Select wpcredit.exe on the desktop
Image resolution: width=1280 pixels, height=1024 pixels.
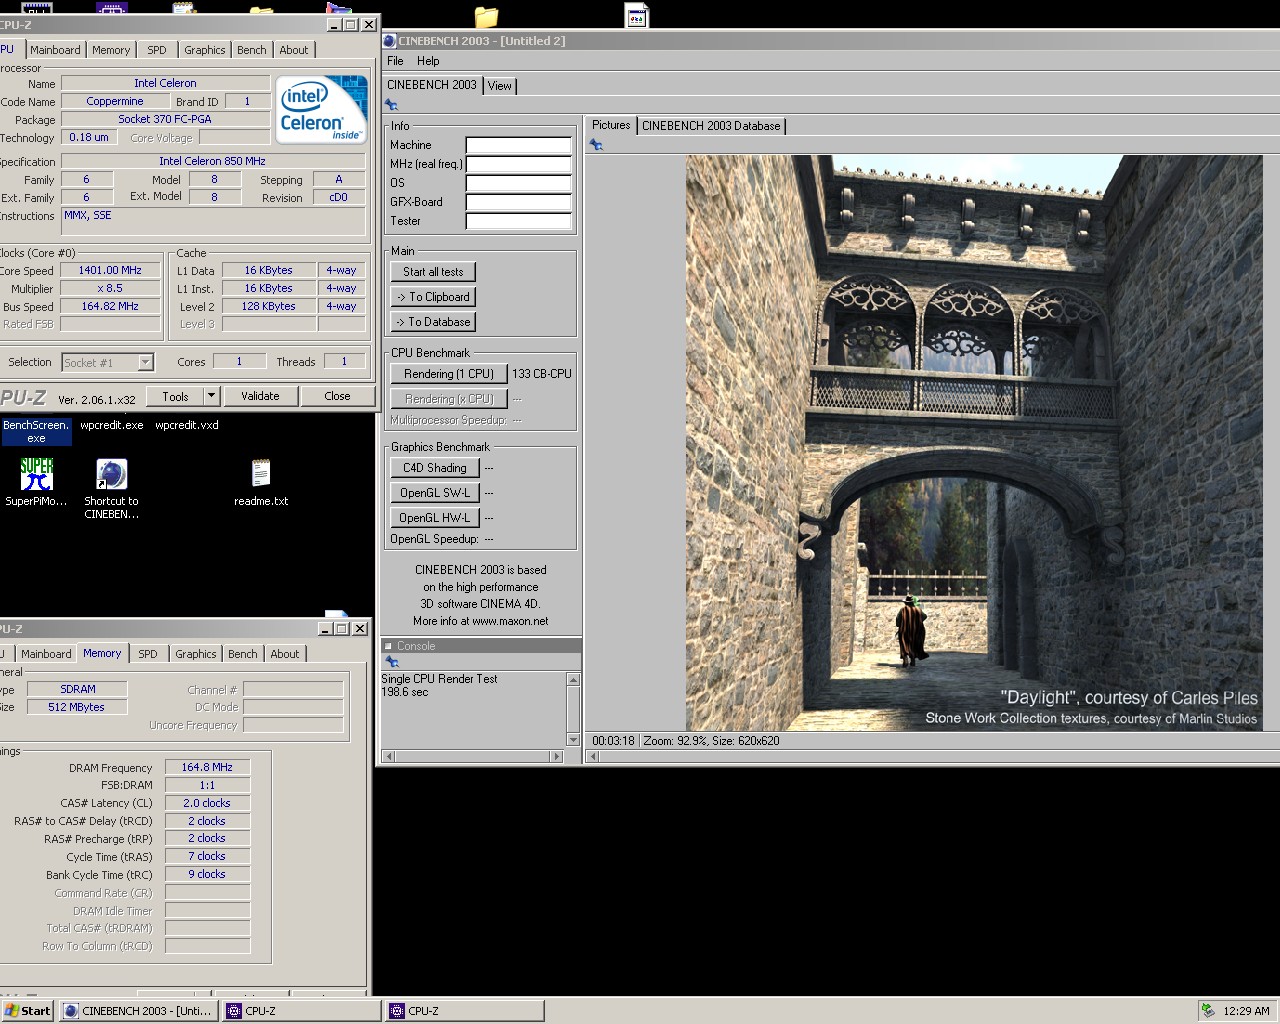[x=112, y=425]
